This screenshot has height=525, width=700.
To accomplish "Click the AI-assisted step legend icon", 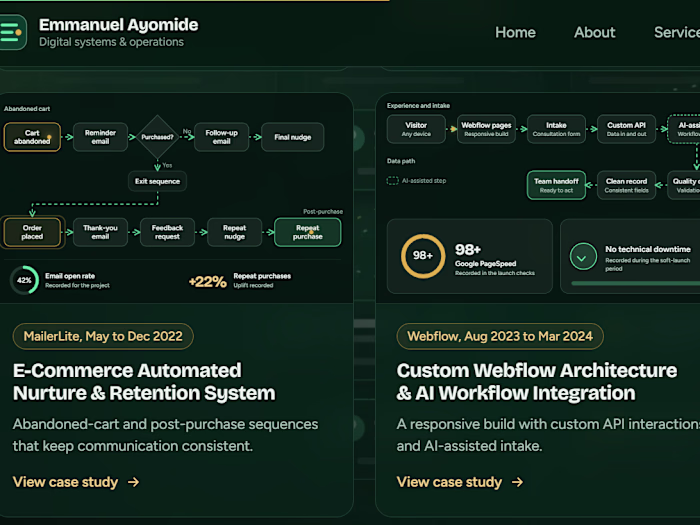I will pyautogui.click(x=392, y=181).
